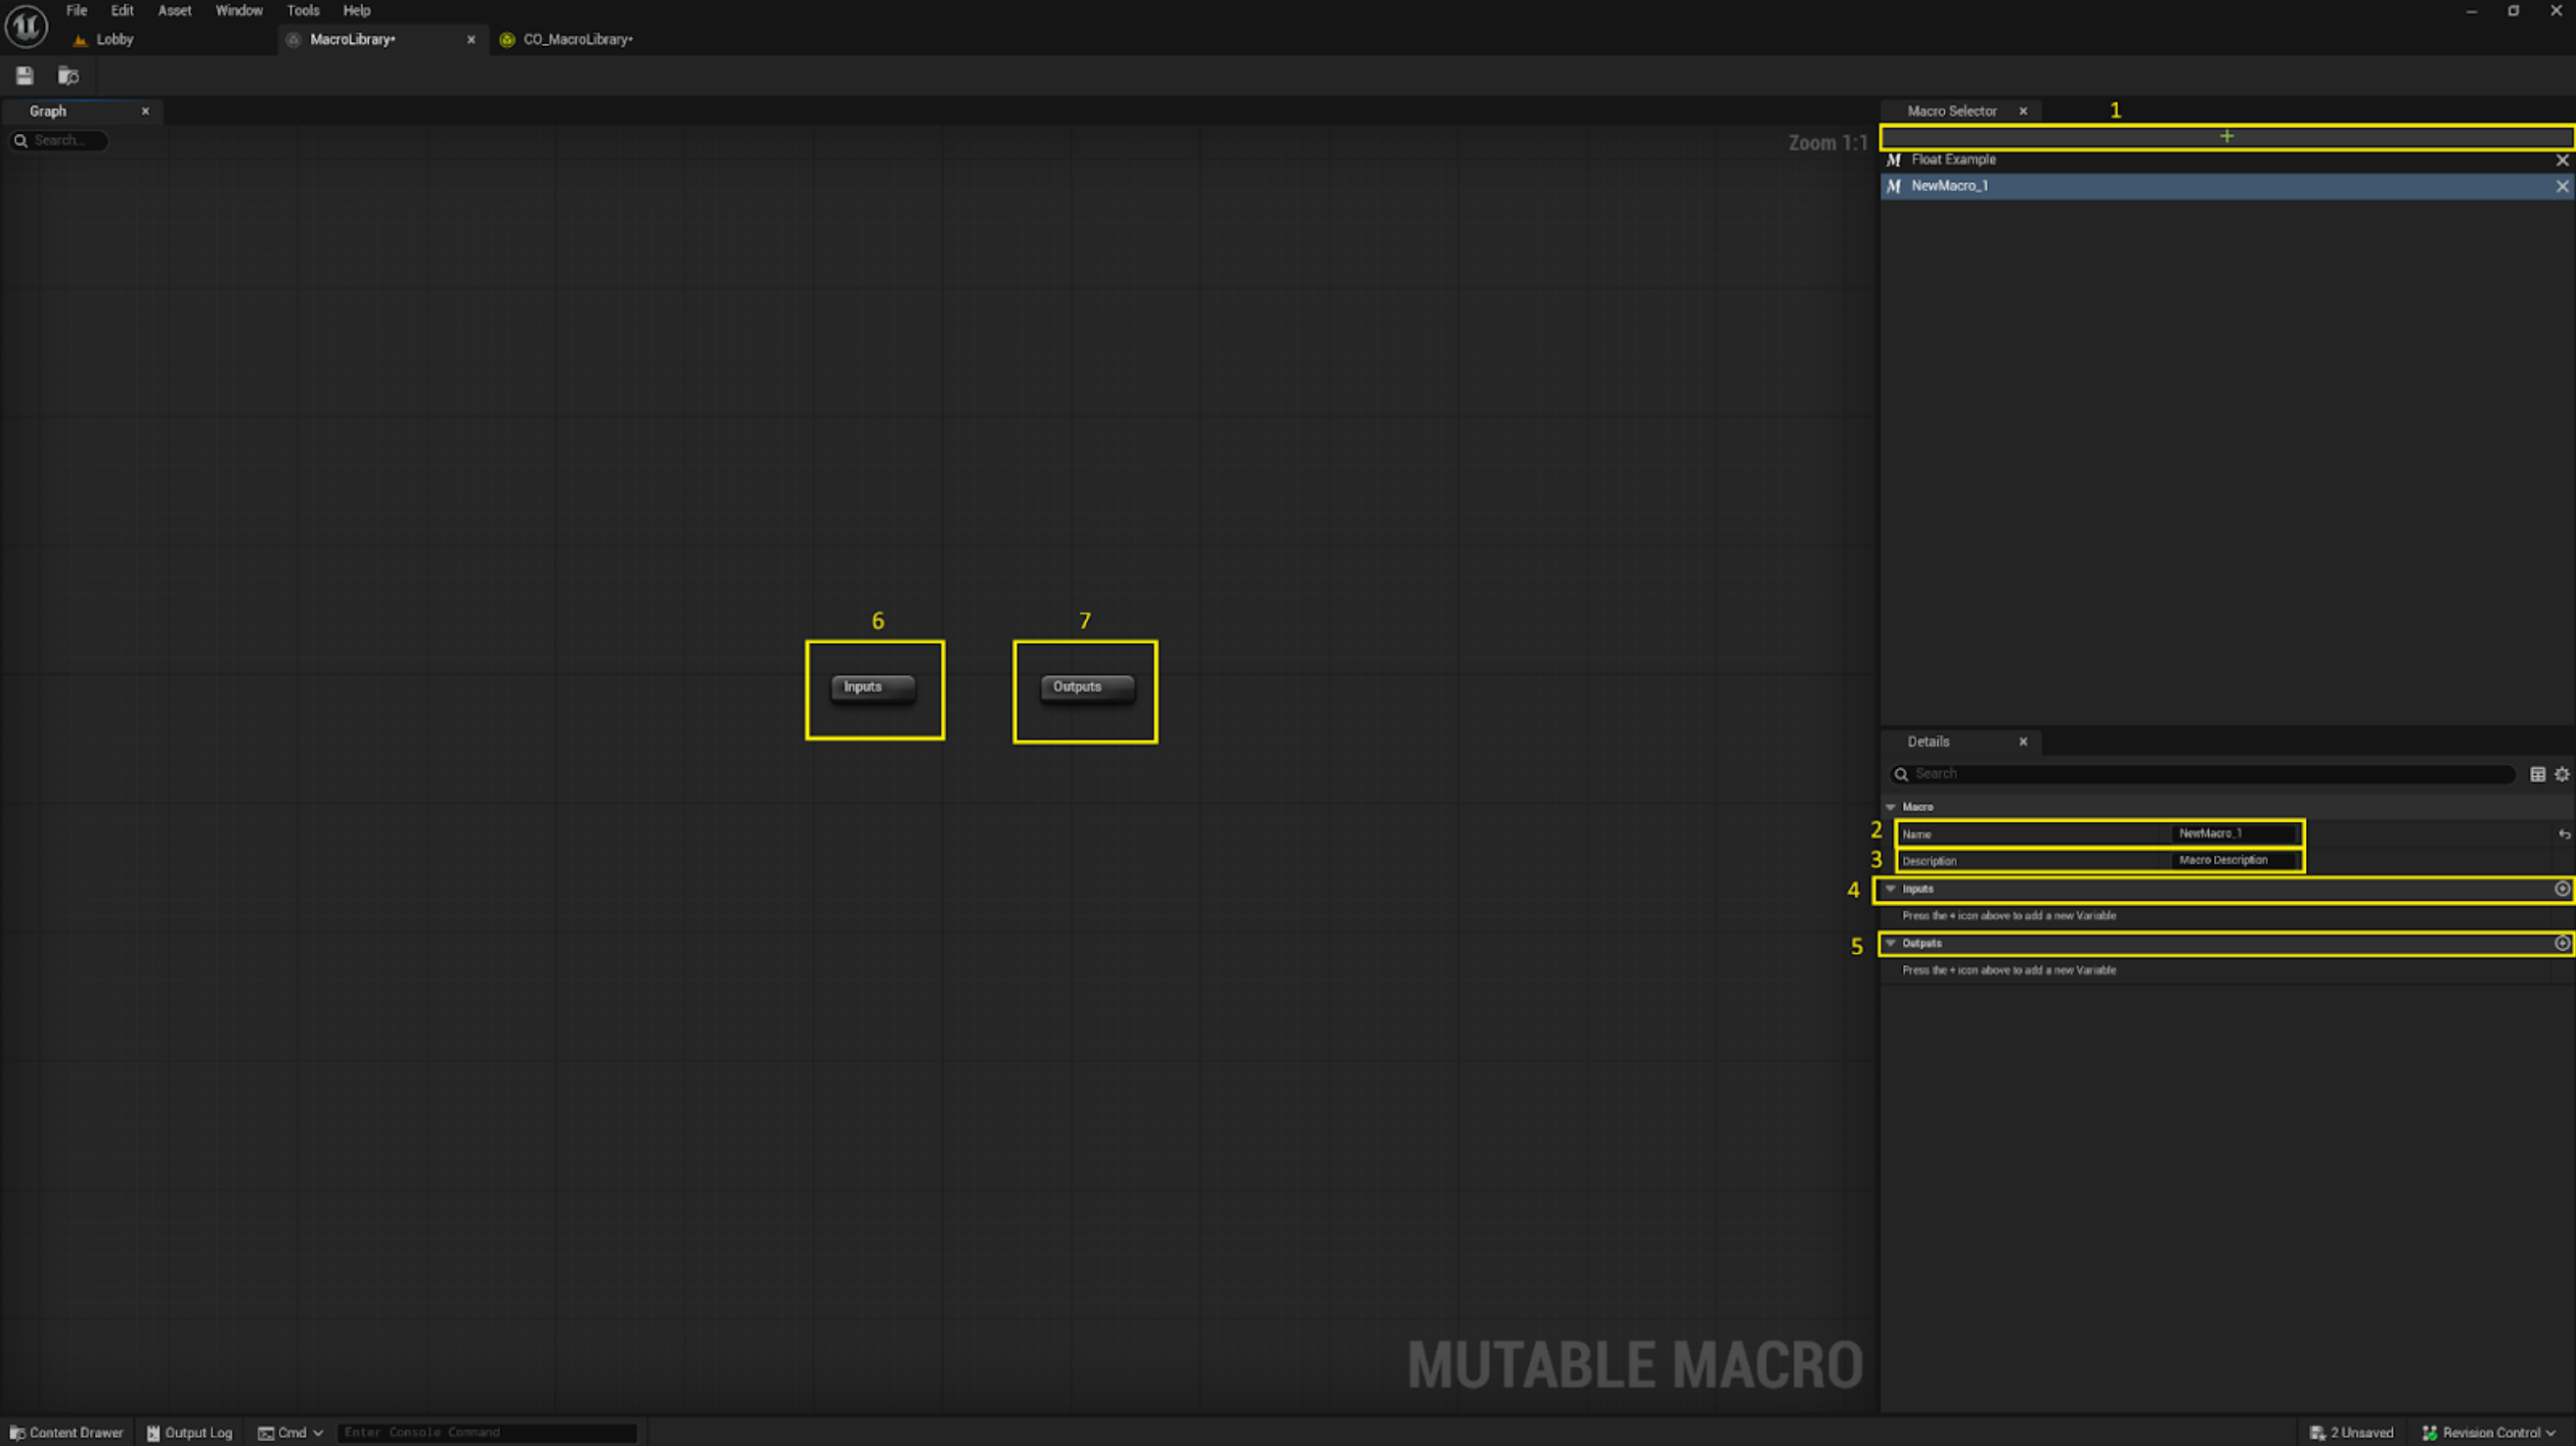Image resolution: width=2576 pixels, height=1446 pixels.
Task: Open the File menu
Action: point(77,11)
